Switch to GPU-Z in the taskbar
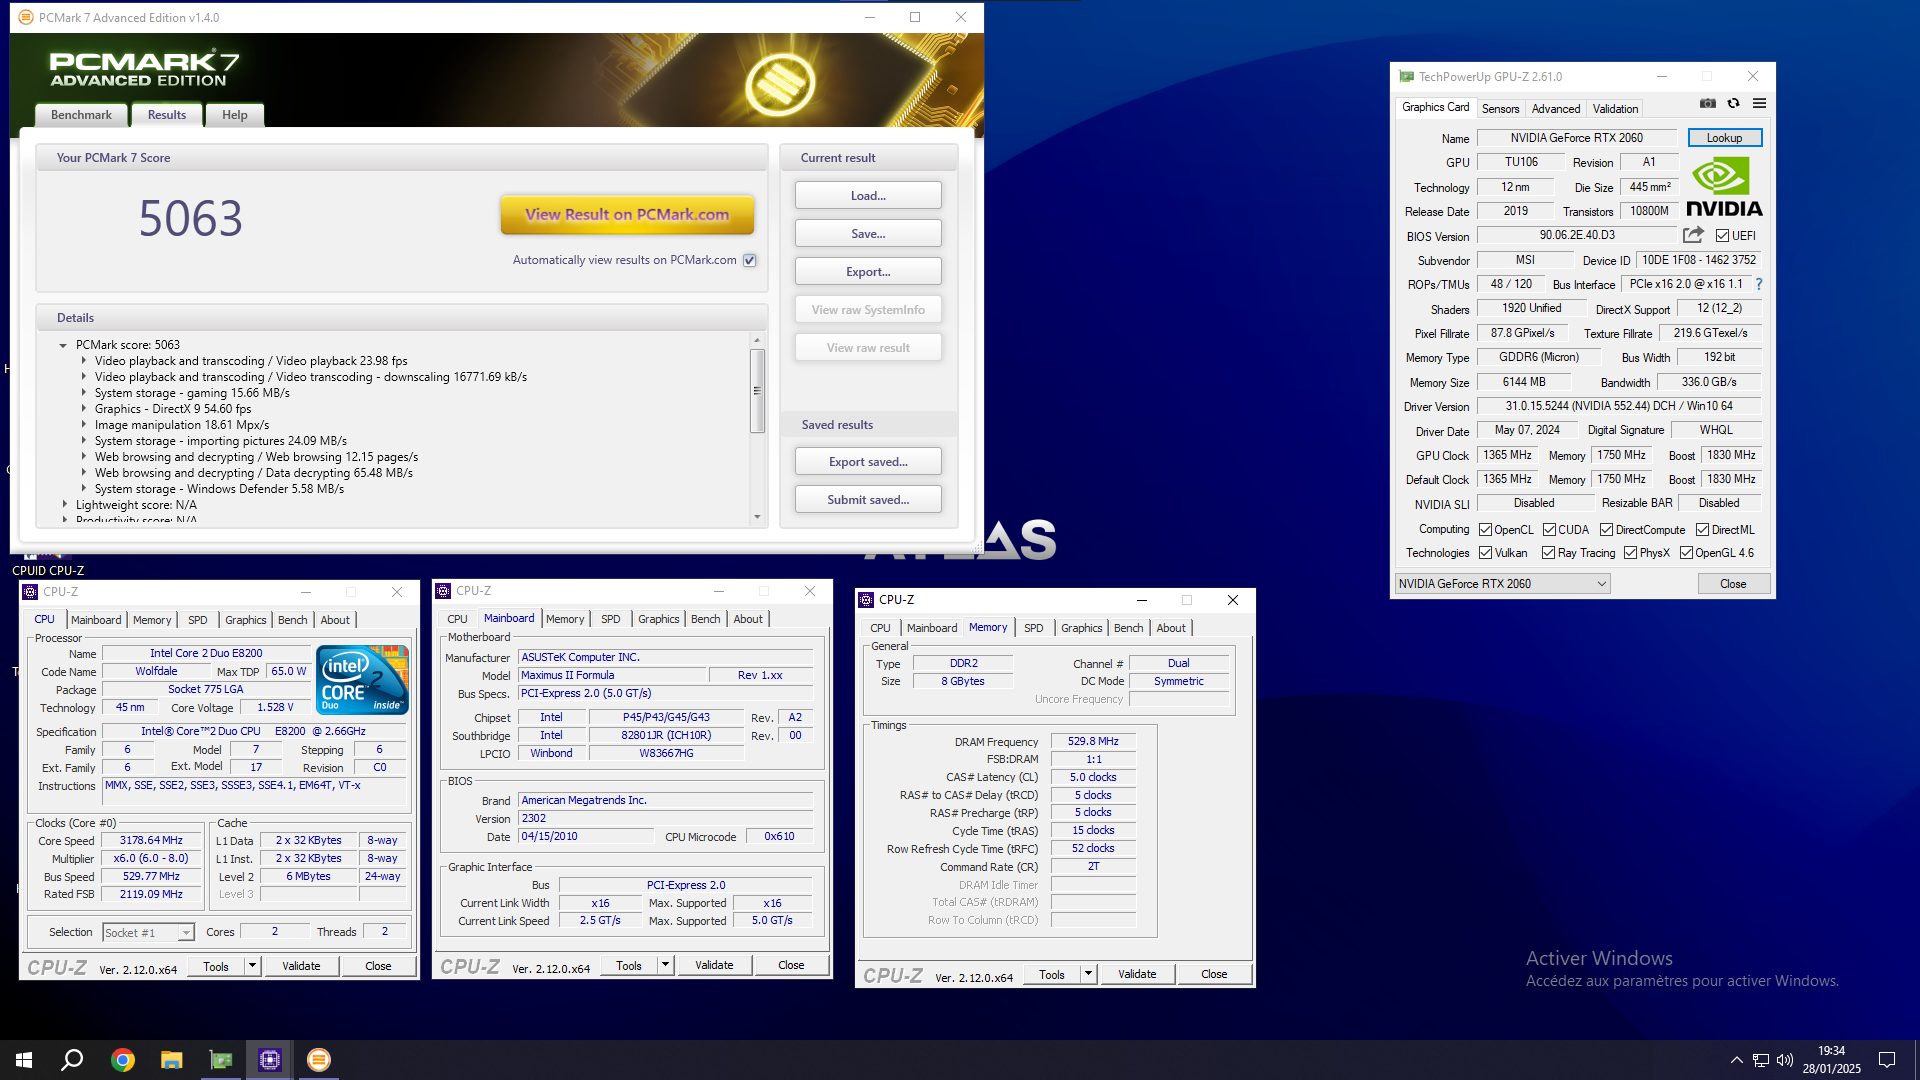 click(221, 1060)
